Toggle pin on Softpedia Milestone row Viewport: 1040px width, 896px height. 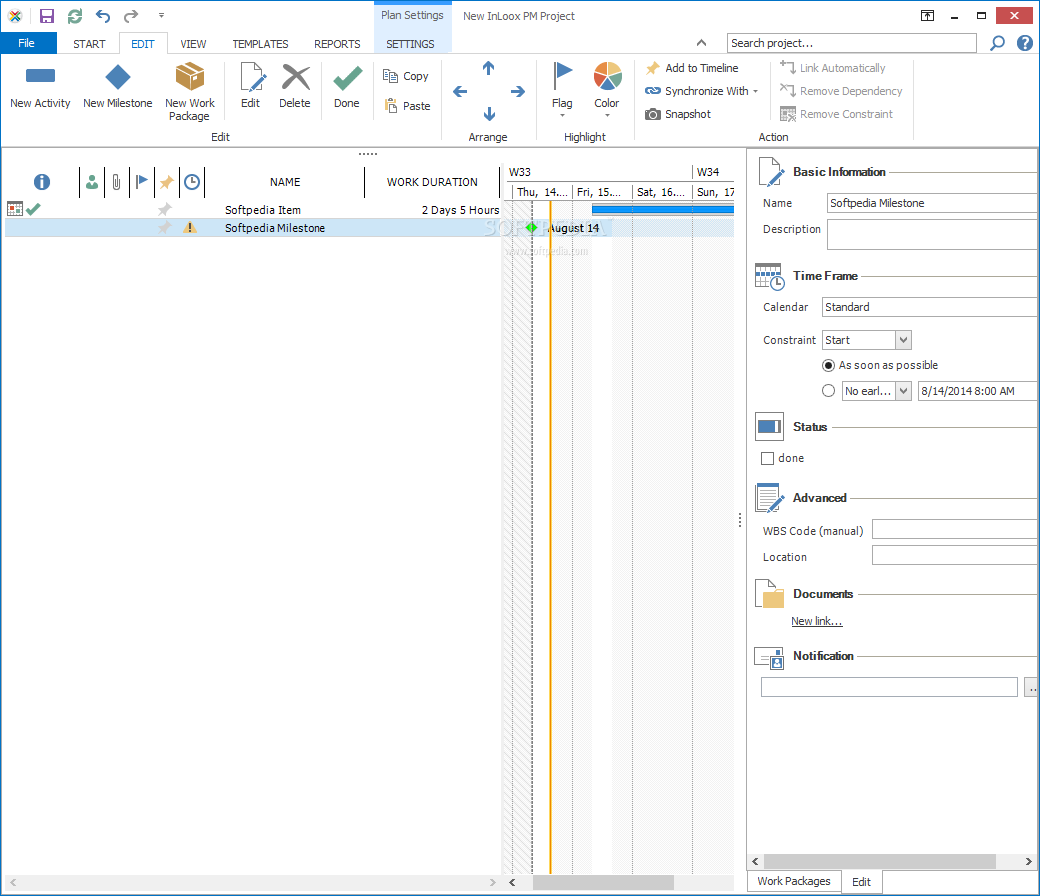[x=164, y=227]
